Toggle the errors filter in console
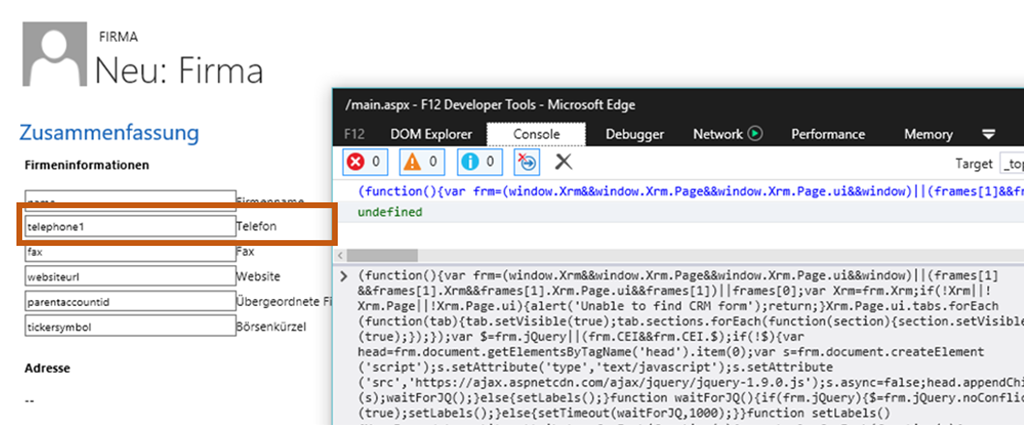Screen dimensions: 1024x425 click(x=365, y=161)
